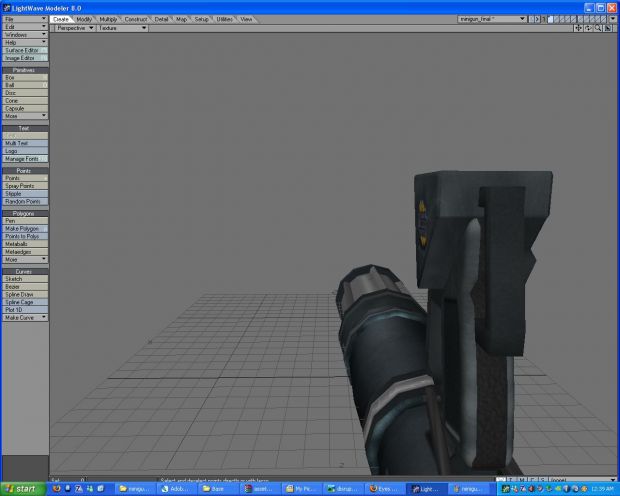Click the Points to Polys button
This screenshot has height=496, width=620.
pos(25,236)
